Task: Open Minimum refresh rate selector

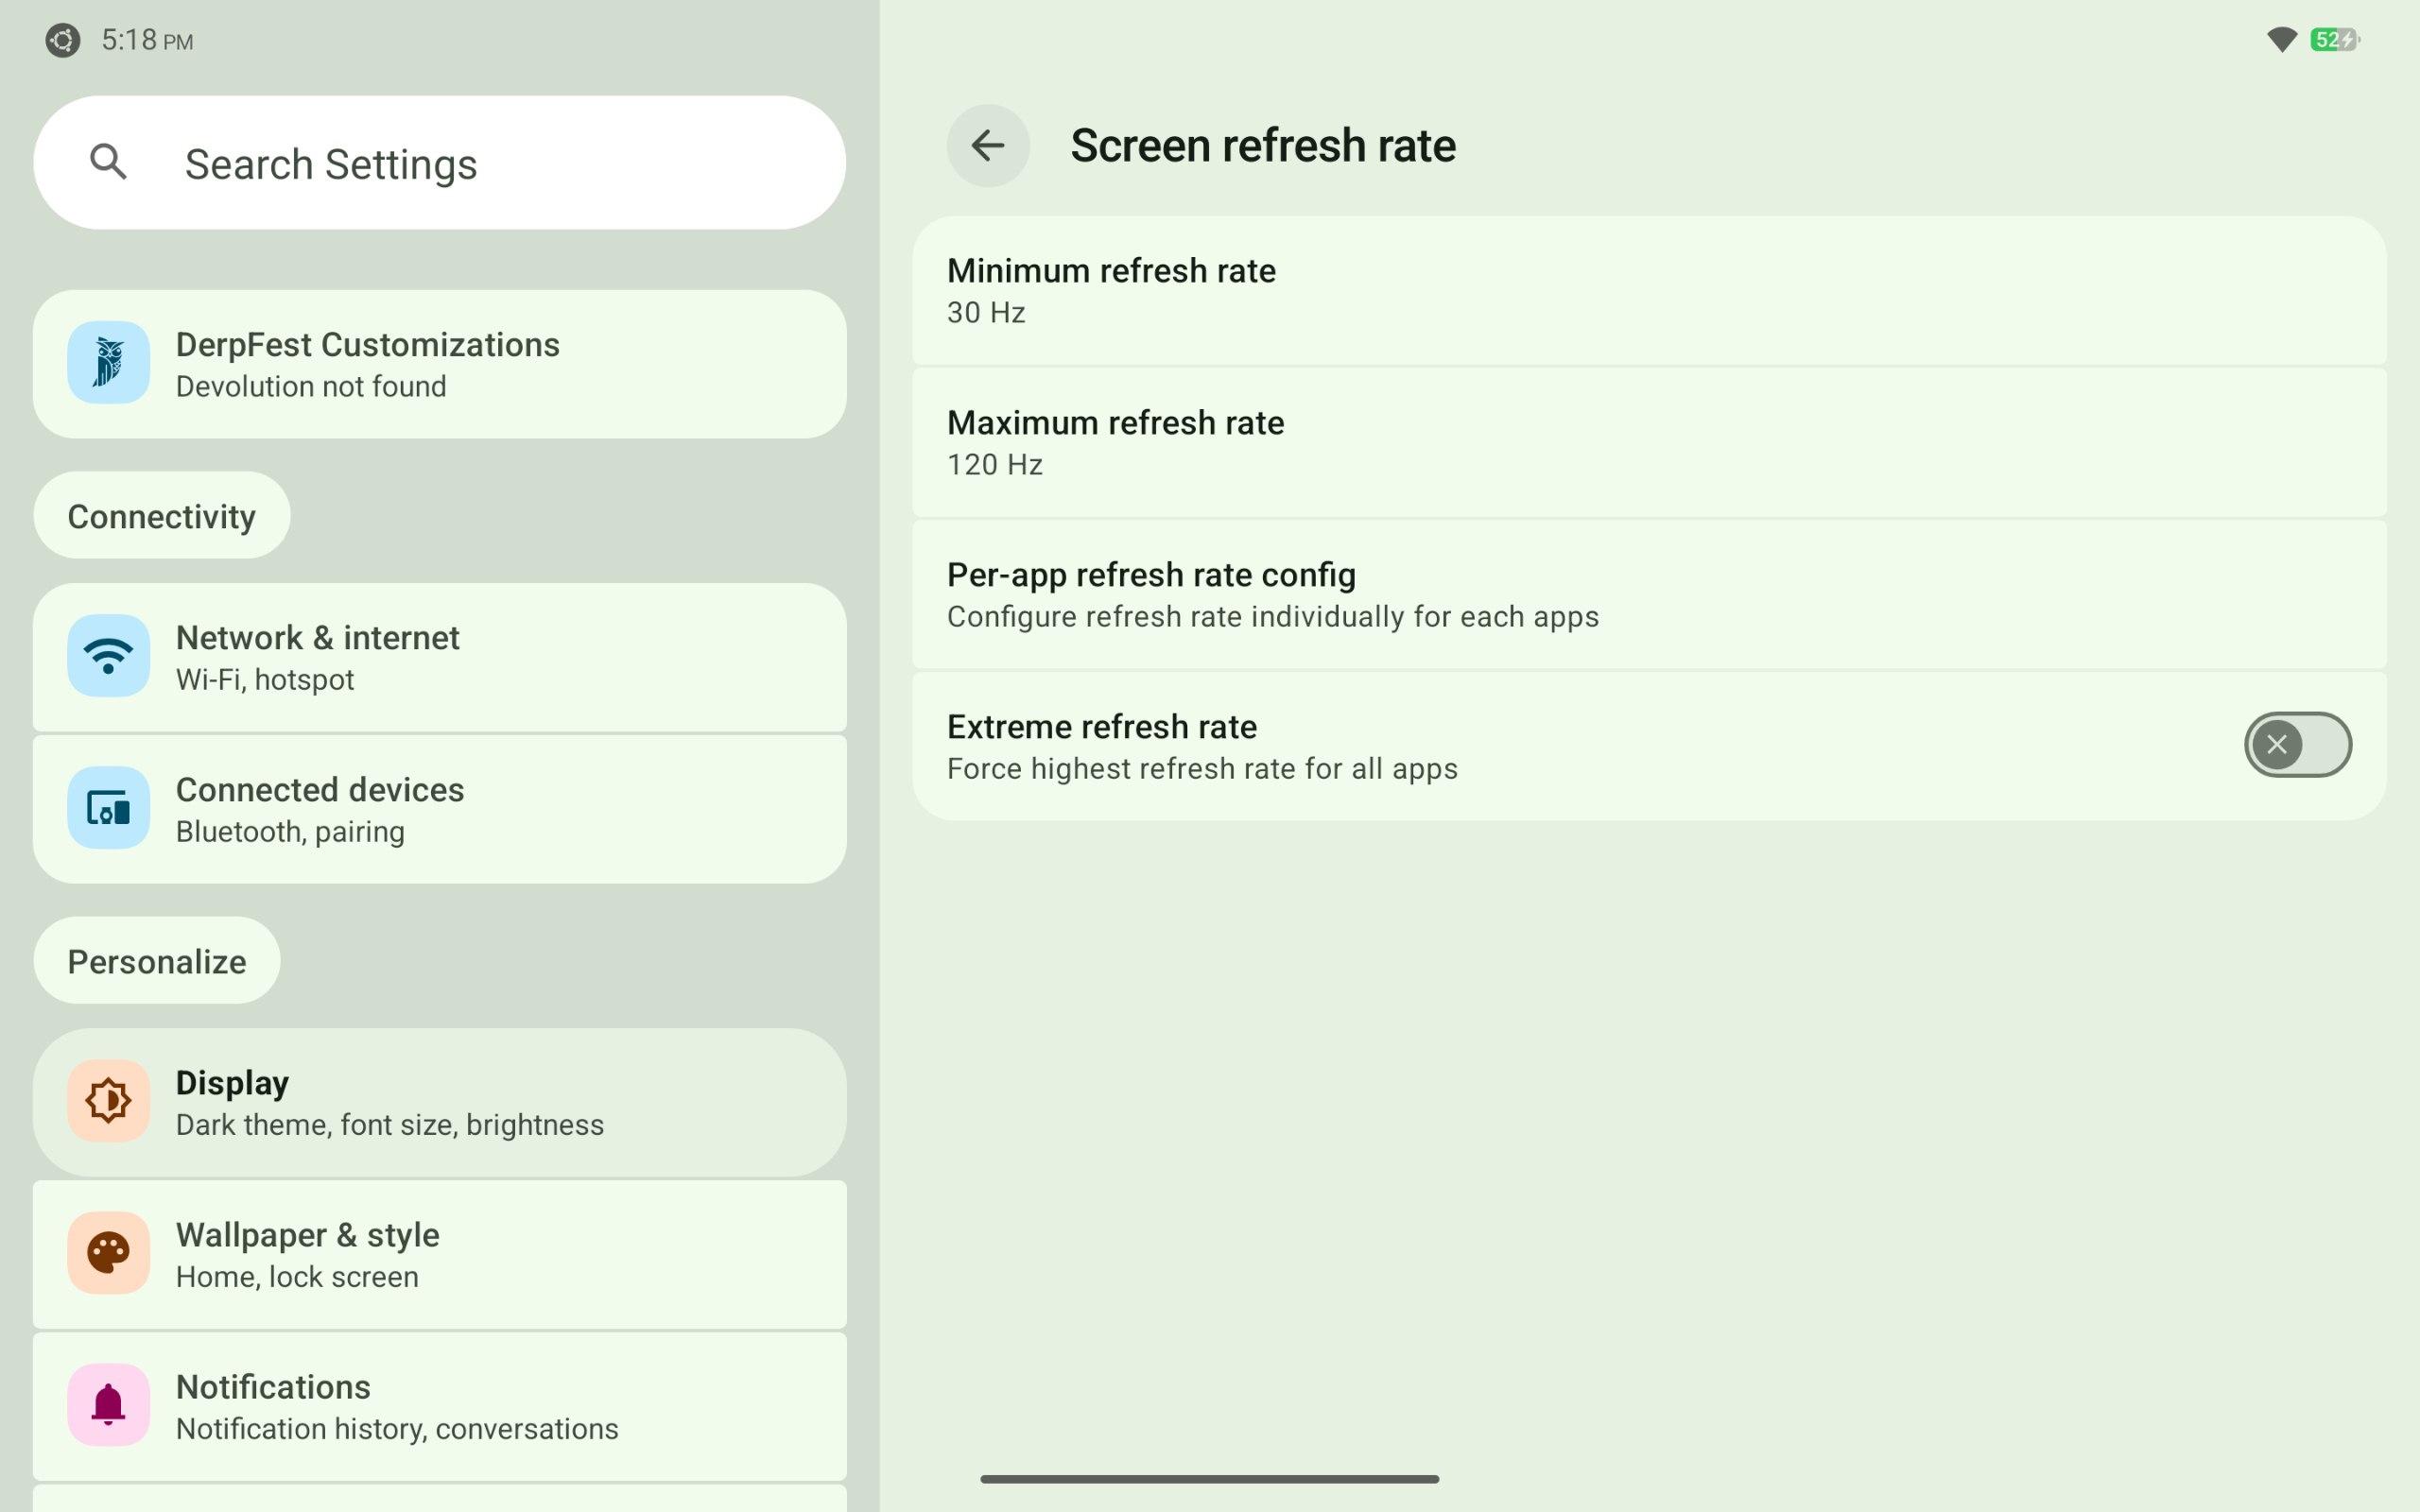Action: tap(1648, 291)
